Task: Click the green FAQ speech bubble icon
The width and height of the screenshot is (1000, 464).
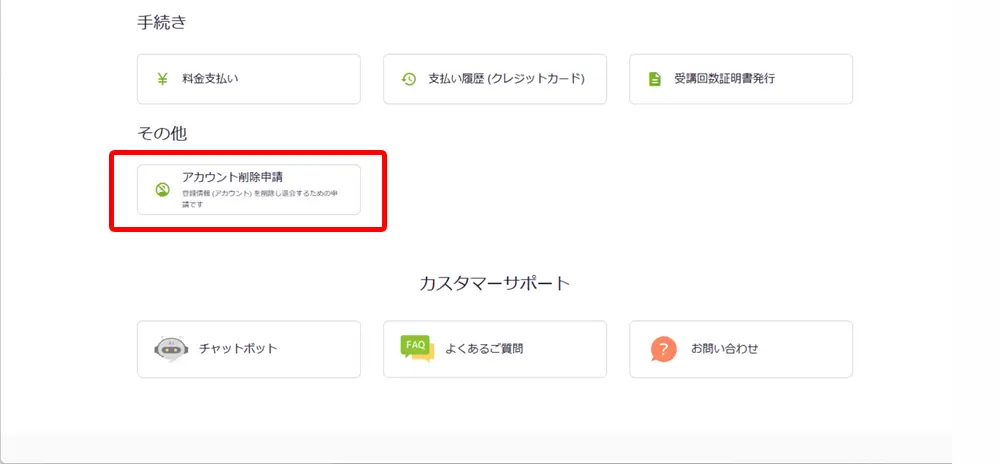Action: pos(417,348)
